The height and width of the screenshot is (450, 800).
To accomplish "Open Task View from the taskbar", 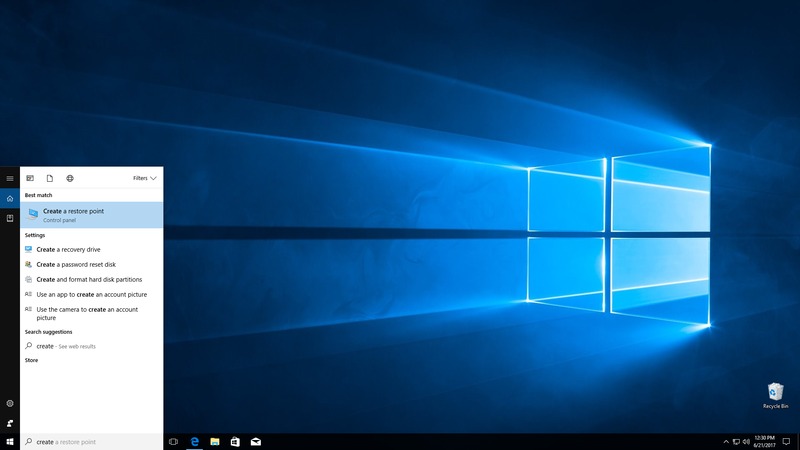I will click(x=173, y=441).
